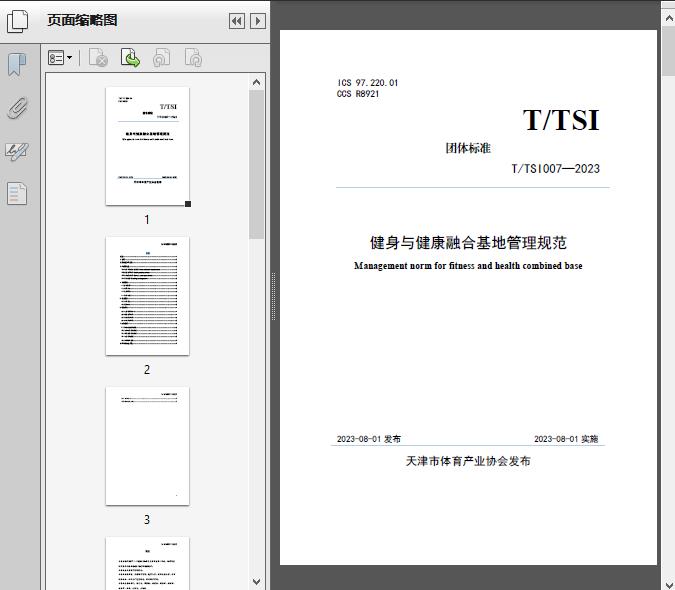Click the delete pages icon
The width and height of the screenshot is (675, 590).
(x=98, y=58)
